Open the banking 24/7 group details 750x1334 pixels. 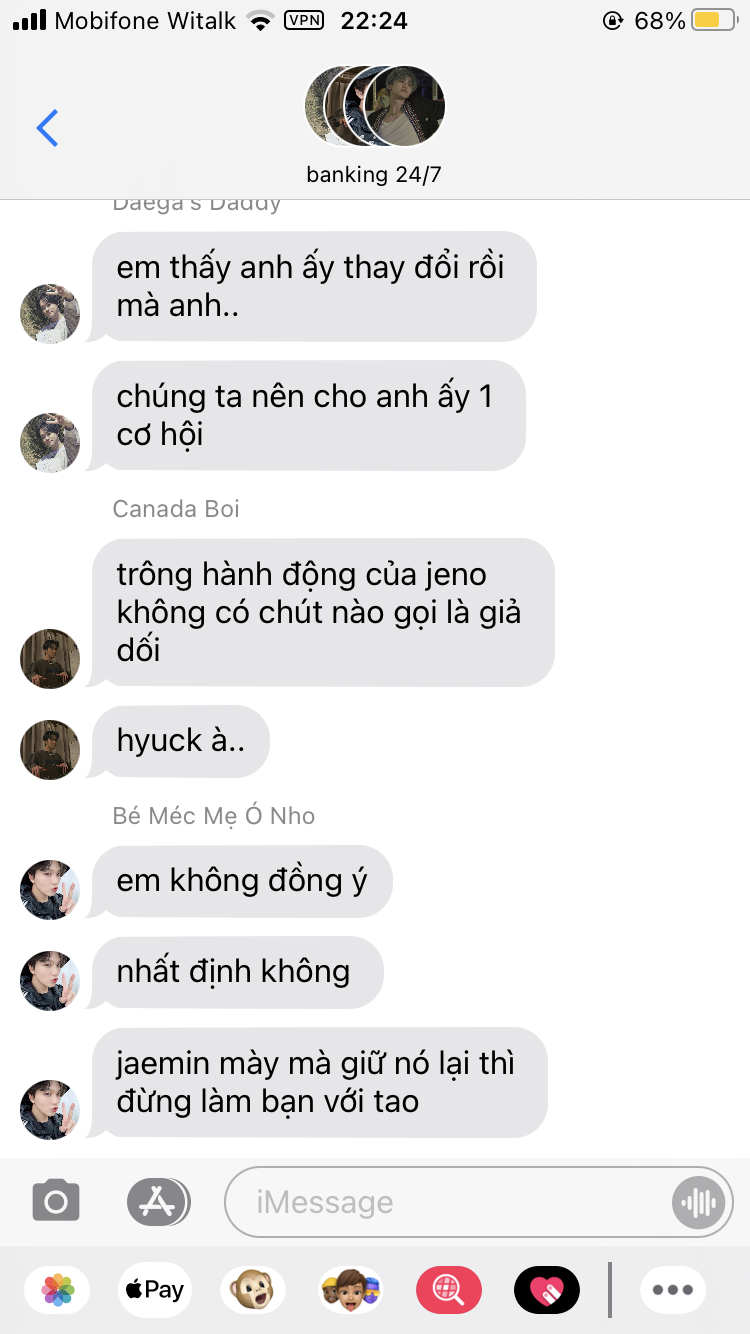tap(374, 174)
